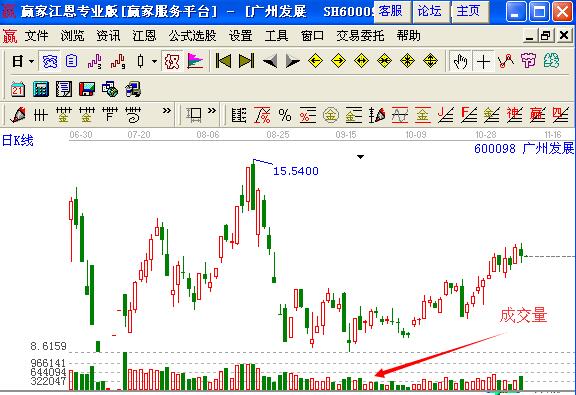576x395 pixels.
Task: Toggle the highlighted chart view icon
Action: coord(50,61)
